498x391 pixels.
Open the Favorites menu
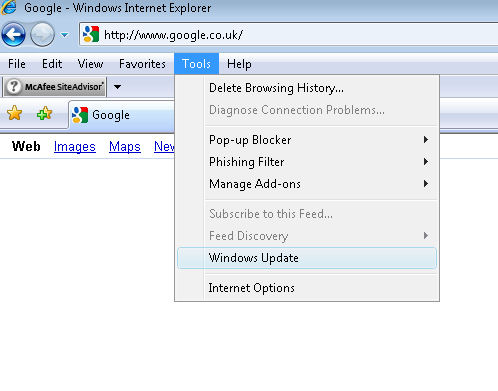[x=142, y=64]
